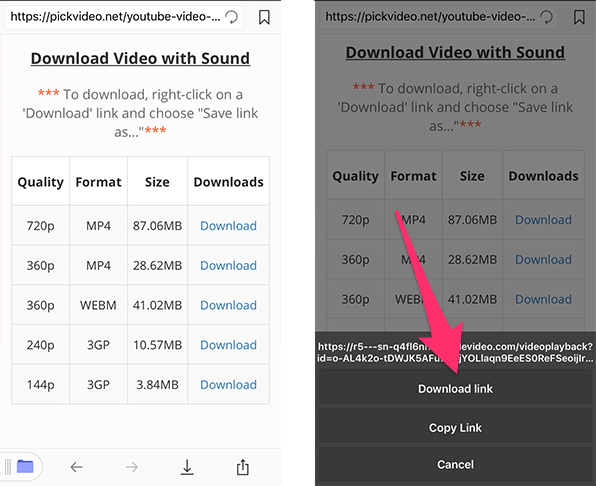Download the 360p MP4 28.62MB video
The width and height of the screenshot is (596, 486).
[228, 265]
